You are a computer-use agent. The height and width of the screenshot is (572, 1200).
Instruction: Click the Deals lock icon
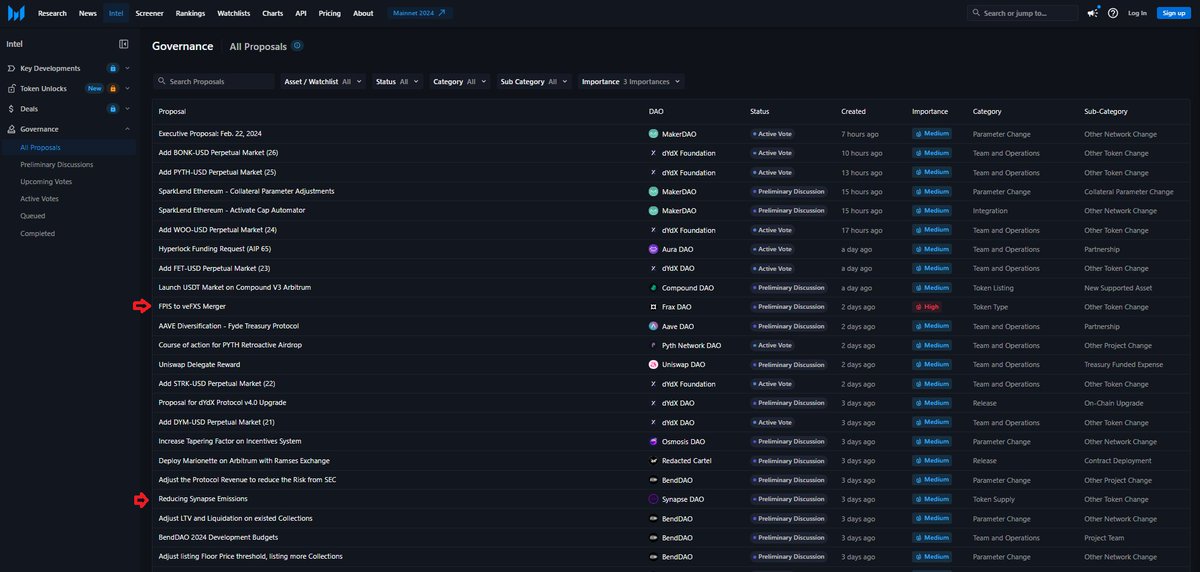tap(114, 108)
